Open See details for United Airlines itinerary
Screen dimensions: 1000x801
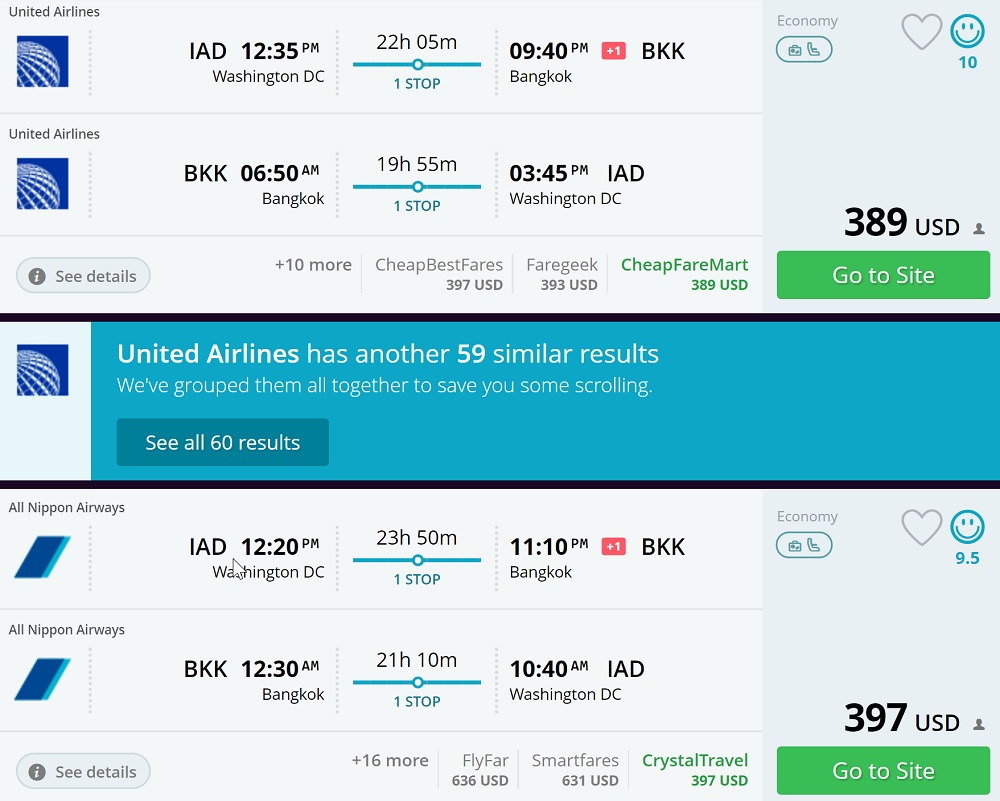coord(83,276)
